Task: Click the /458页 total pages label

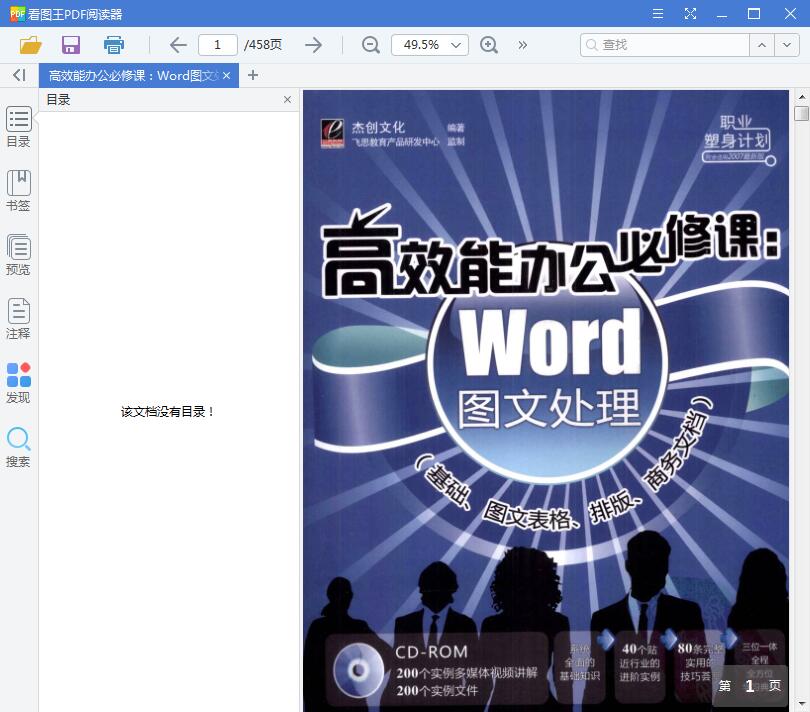Action: pyautogui.click(x=263, y=45)
